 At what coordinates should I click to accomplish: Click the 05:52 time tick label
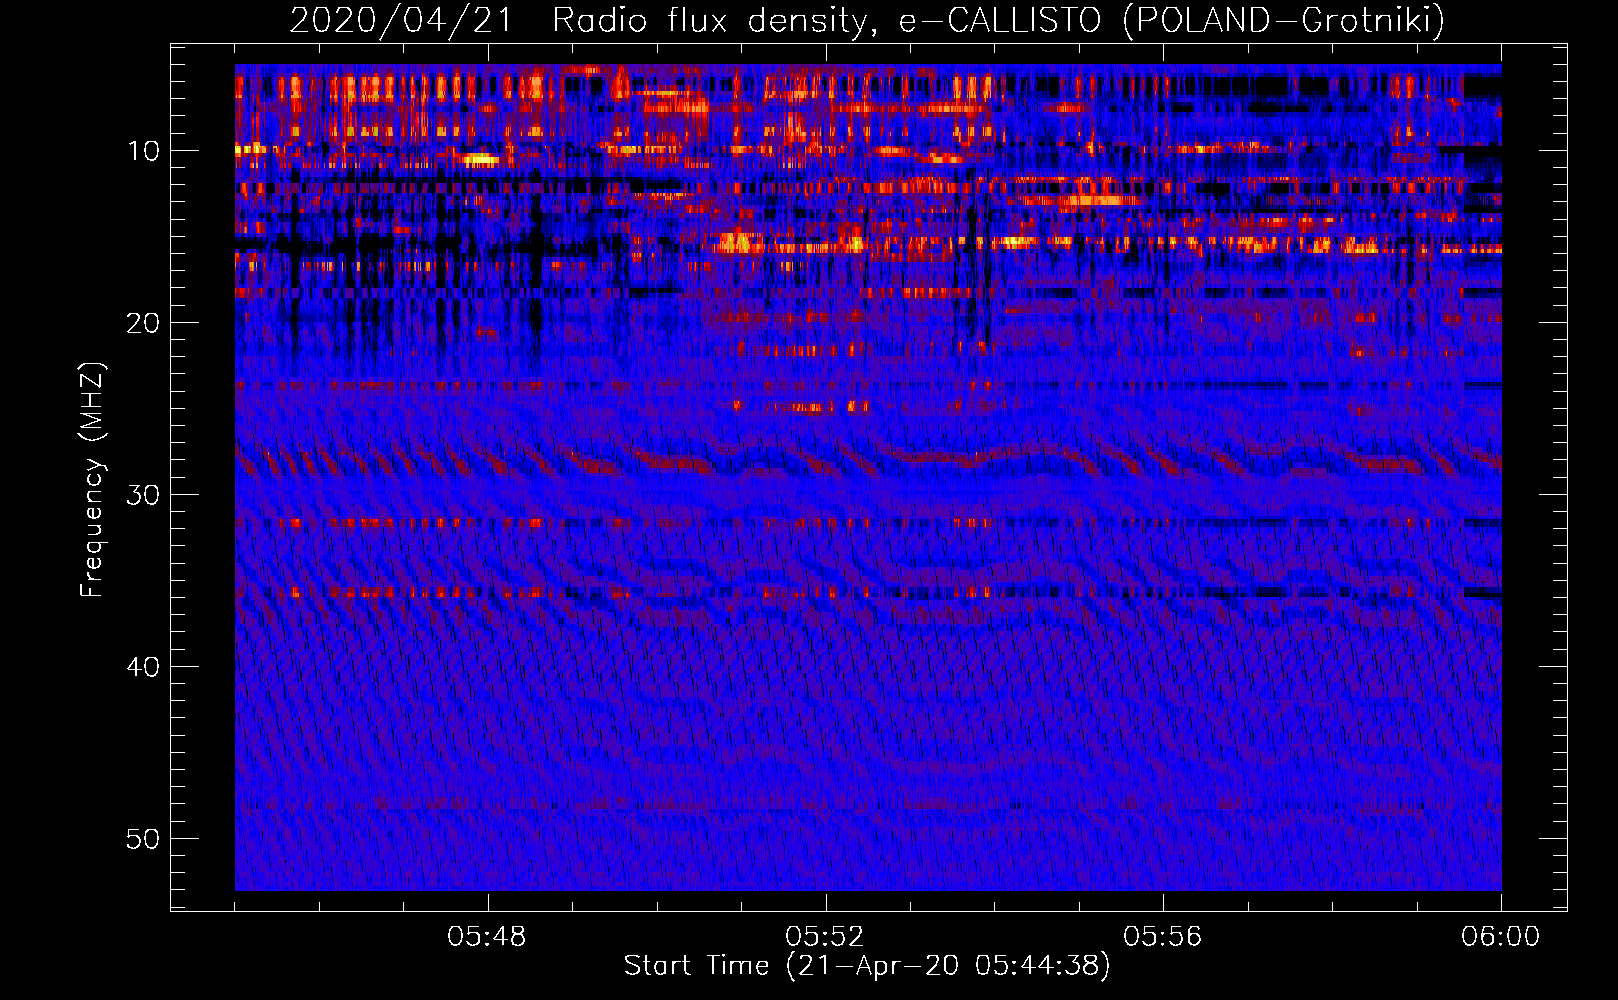(x=825, y=937)
